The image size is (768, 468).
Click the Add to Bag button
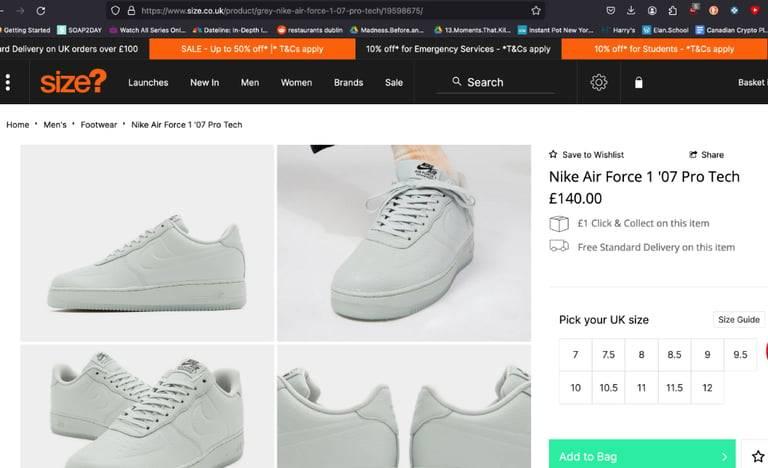click(x=642, y=454)
